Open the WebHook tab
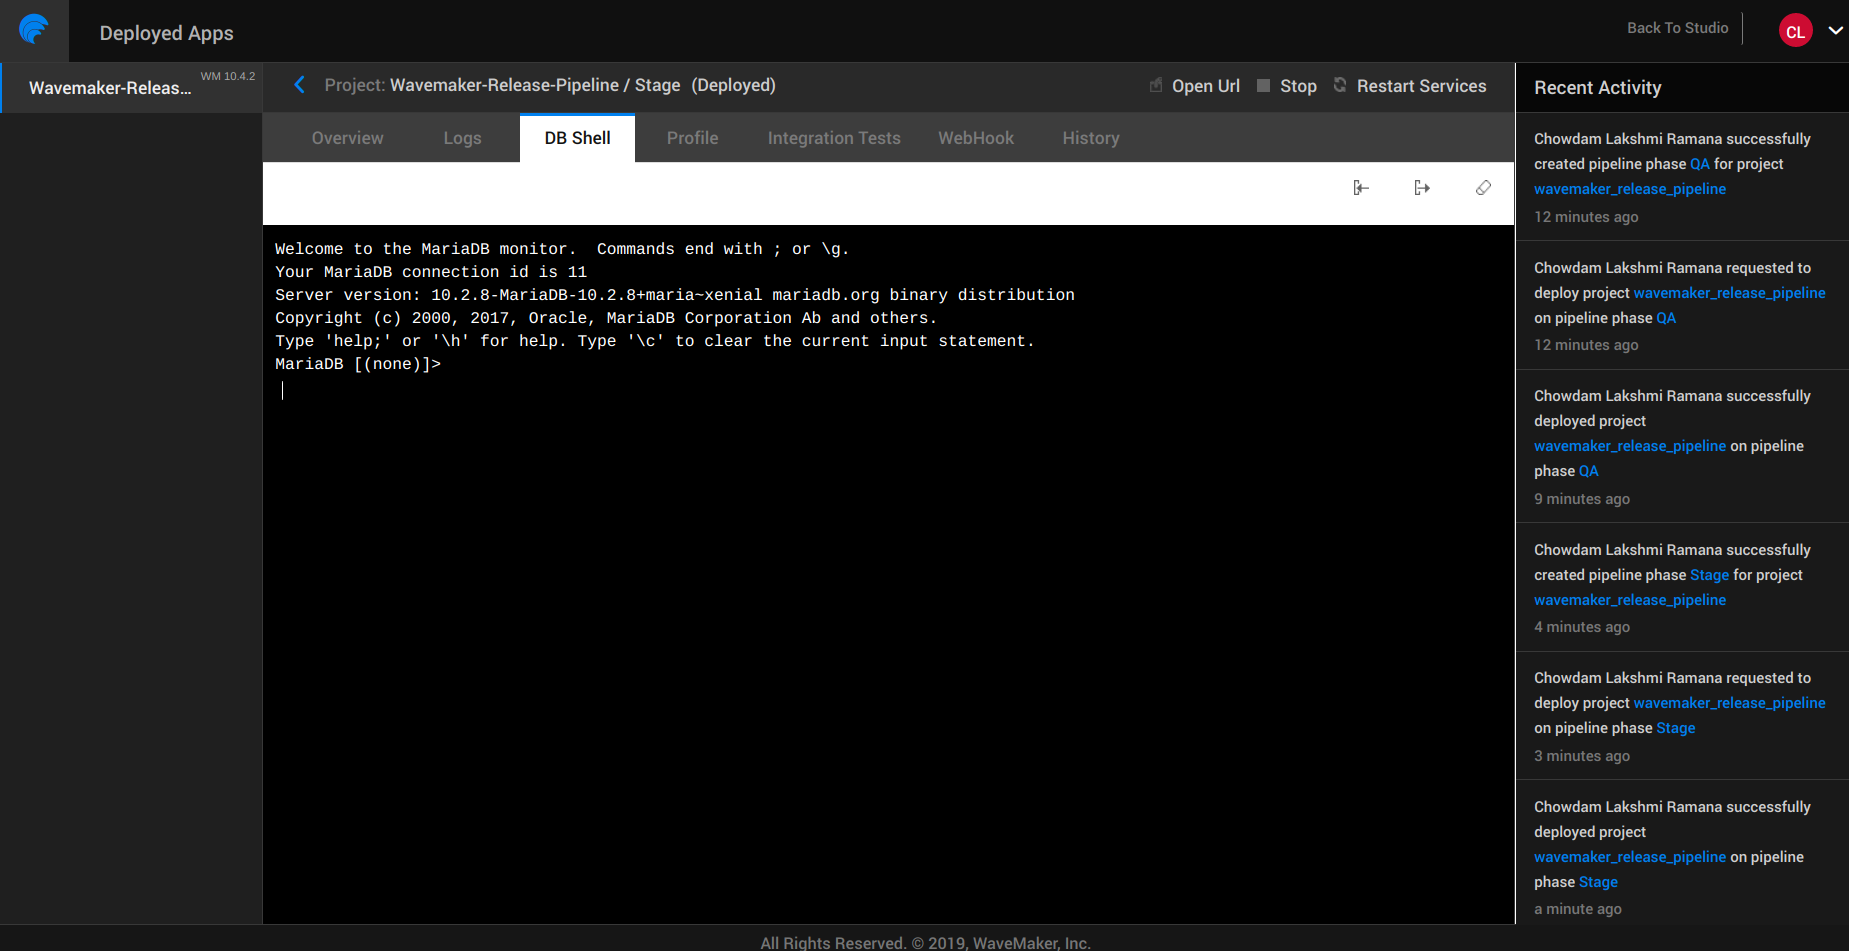The height and width of the screenshot is (951, 1849). pyautogui.click(x=975, y=138)
